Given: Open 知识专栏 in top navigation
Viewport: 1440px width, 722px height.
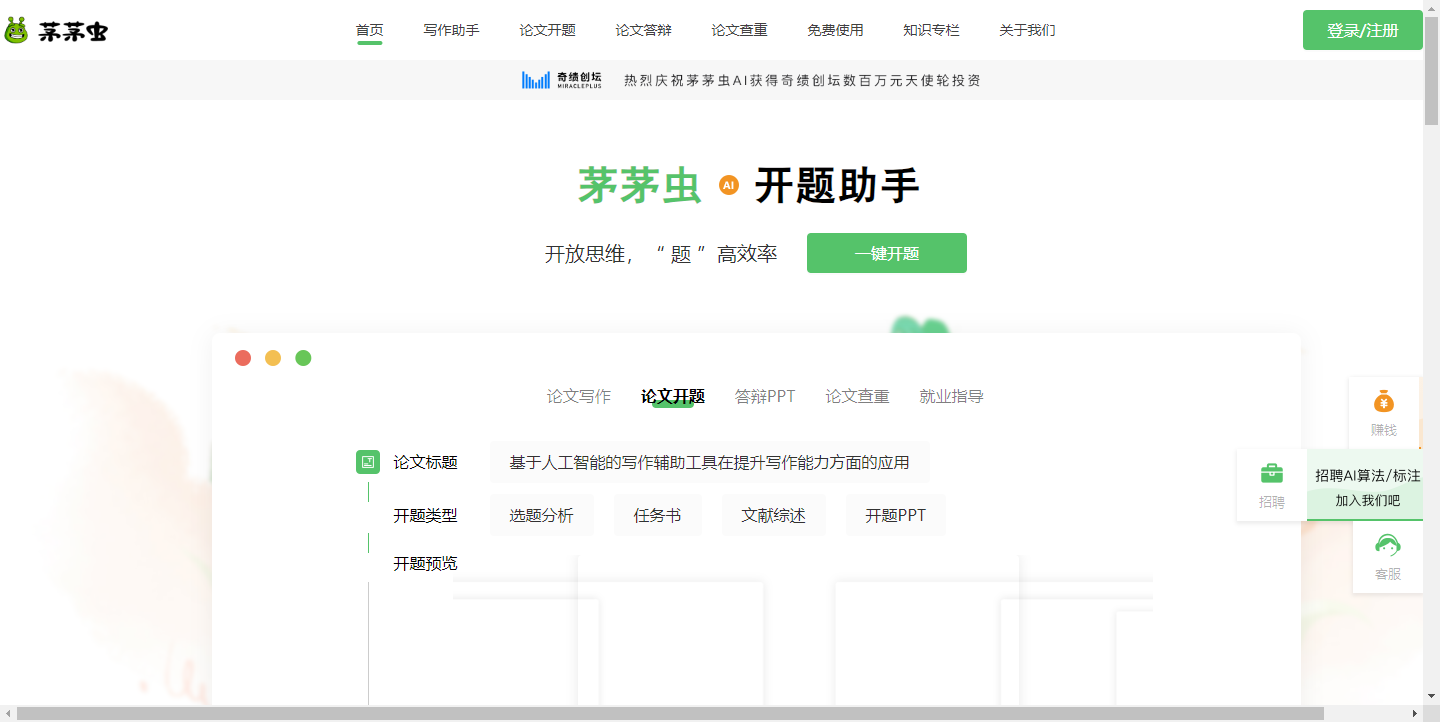Looking at the screenshot, I should point(931,30).
